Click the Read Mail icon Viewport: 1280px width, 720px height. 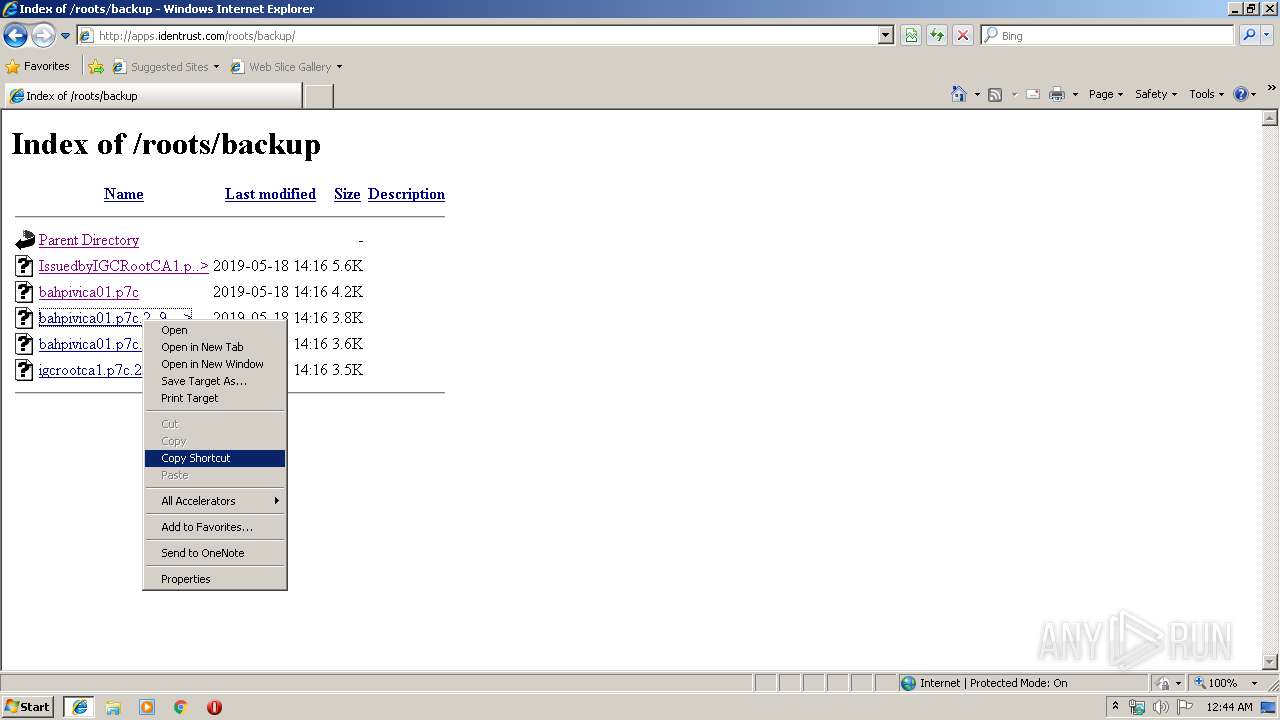point(1033,94)
